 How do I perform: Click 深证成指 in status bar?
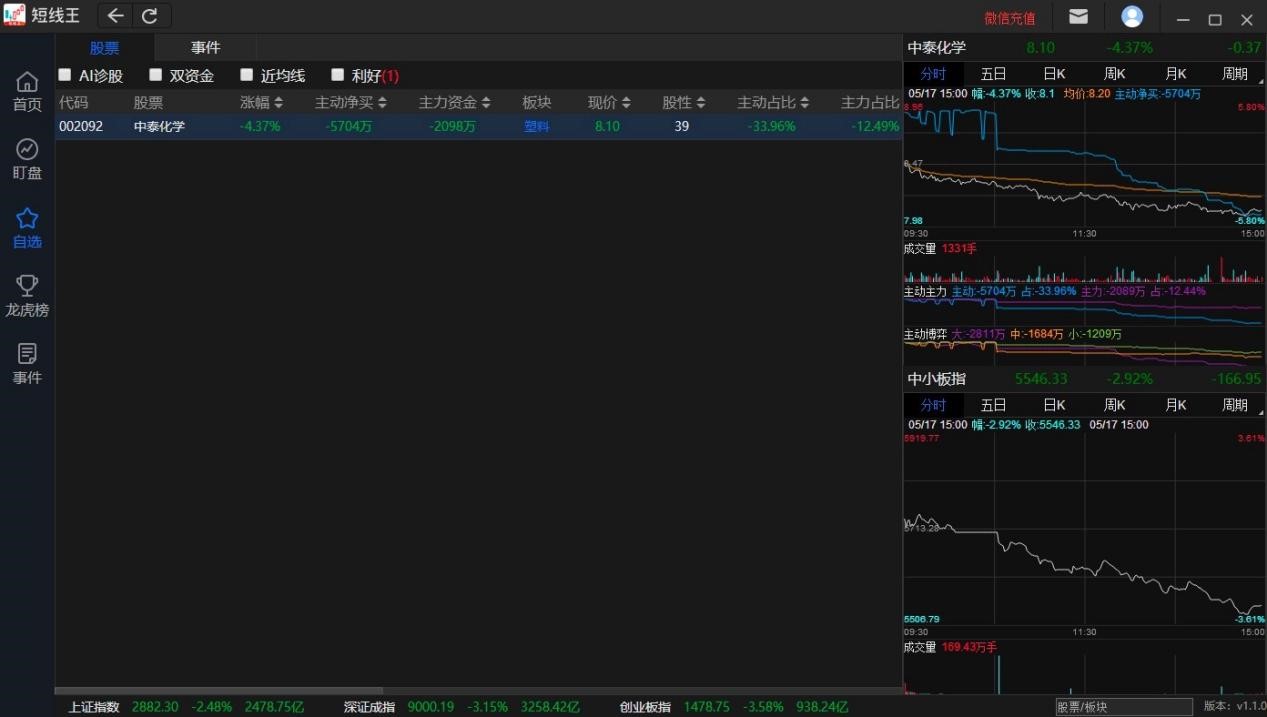(x=369, y=707)
